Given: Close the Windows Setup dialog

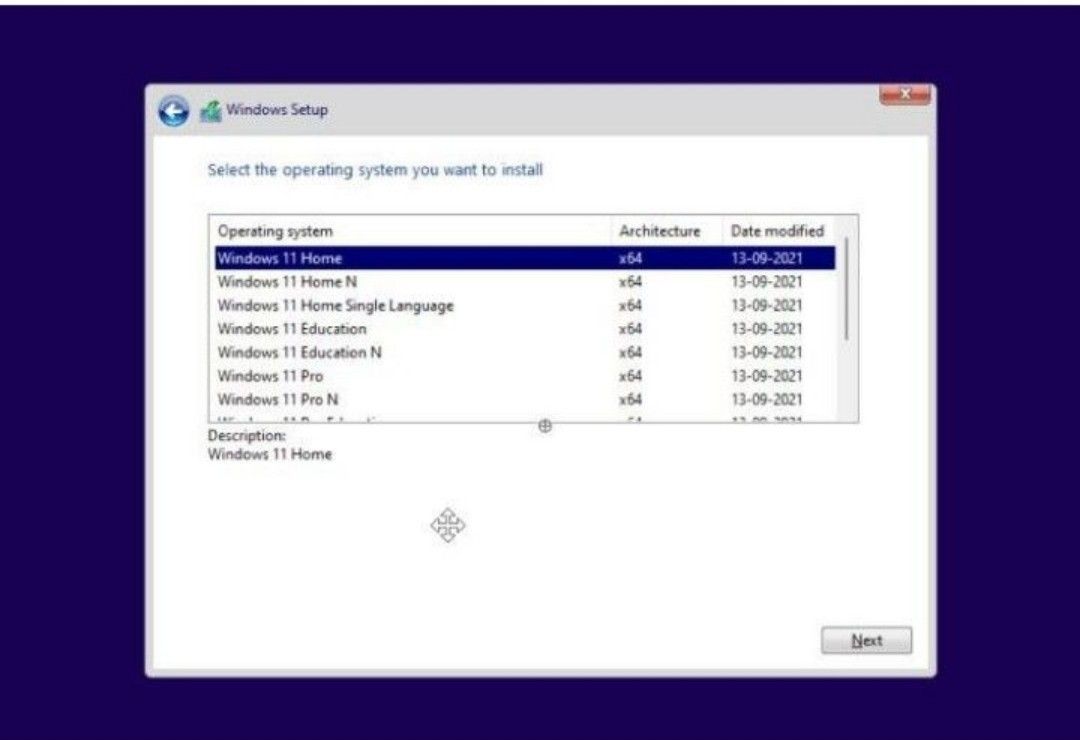Looking at the screenshot, I should pos(905,94).
